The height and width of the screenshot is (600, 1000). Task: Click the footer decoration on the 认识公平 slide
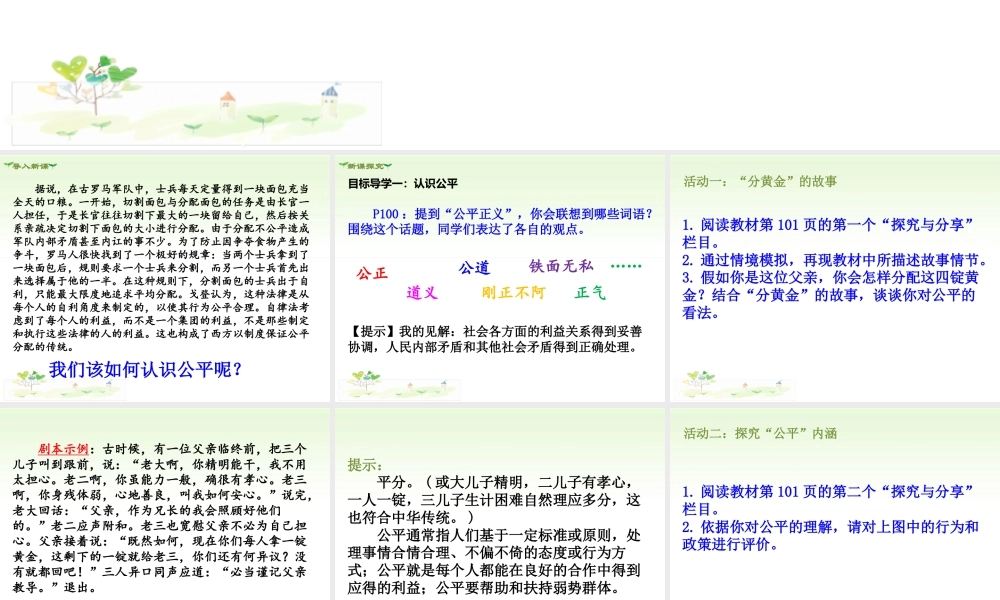[x=382, y=384]
